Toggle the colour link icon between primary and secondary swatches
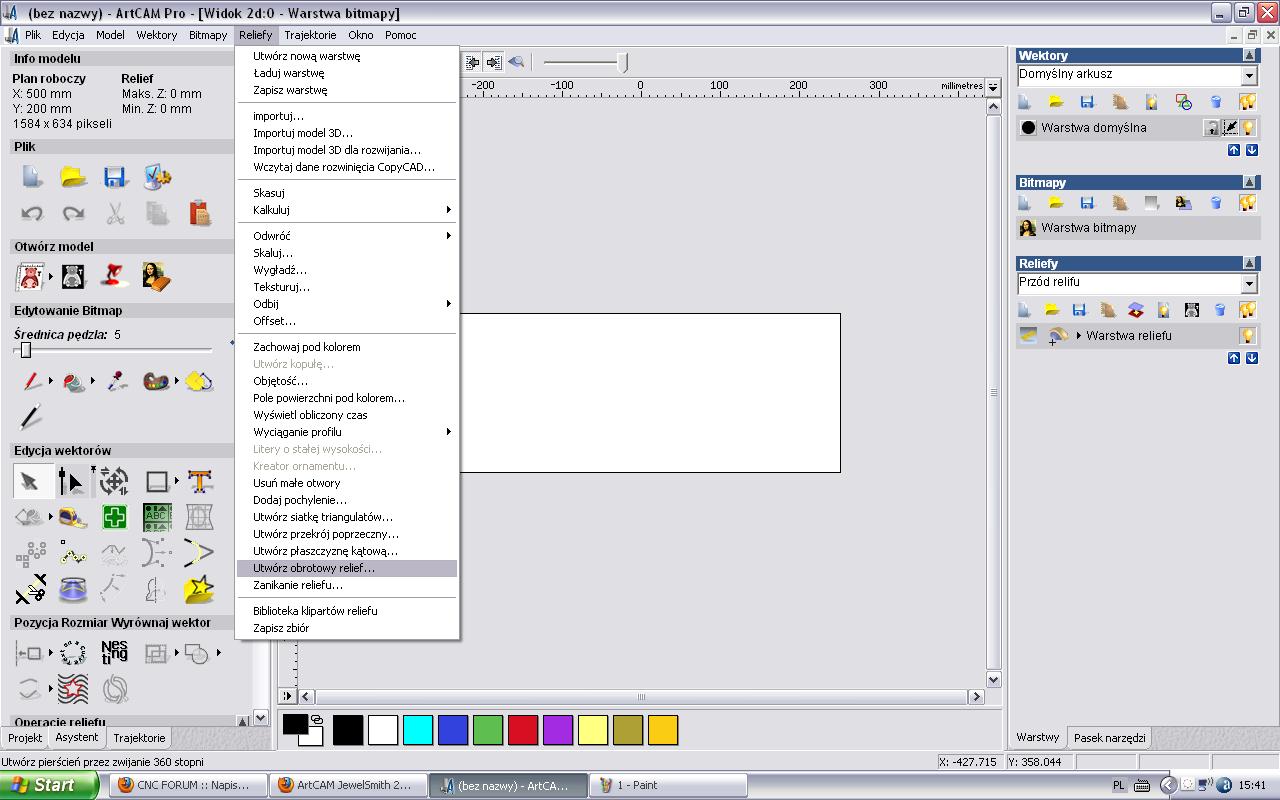The image size is (1280, 800). (316, 719)
